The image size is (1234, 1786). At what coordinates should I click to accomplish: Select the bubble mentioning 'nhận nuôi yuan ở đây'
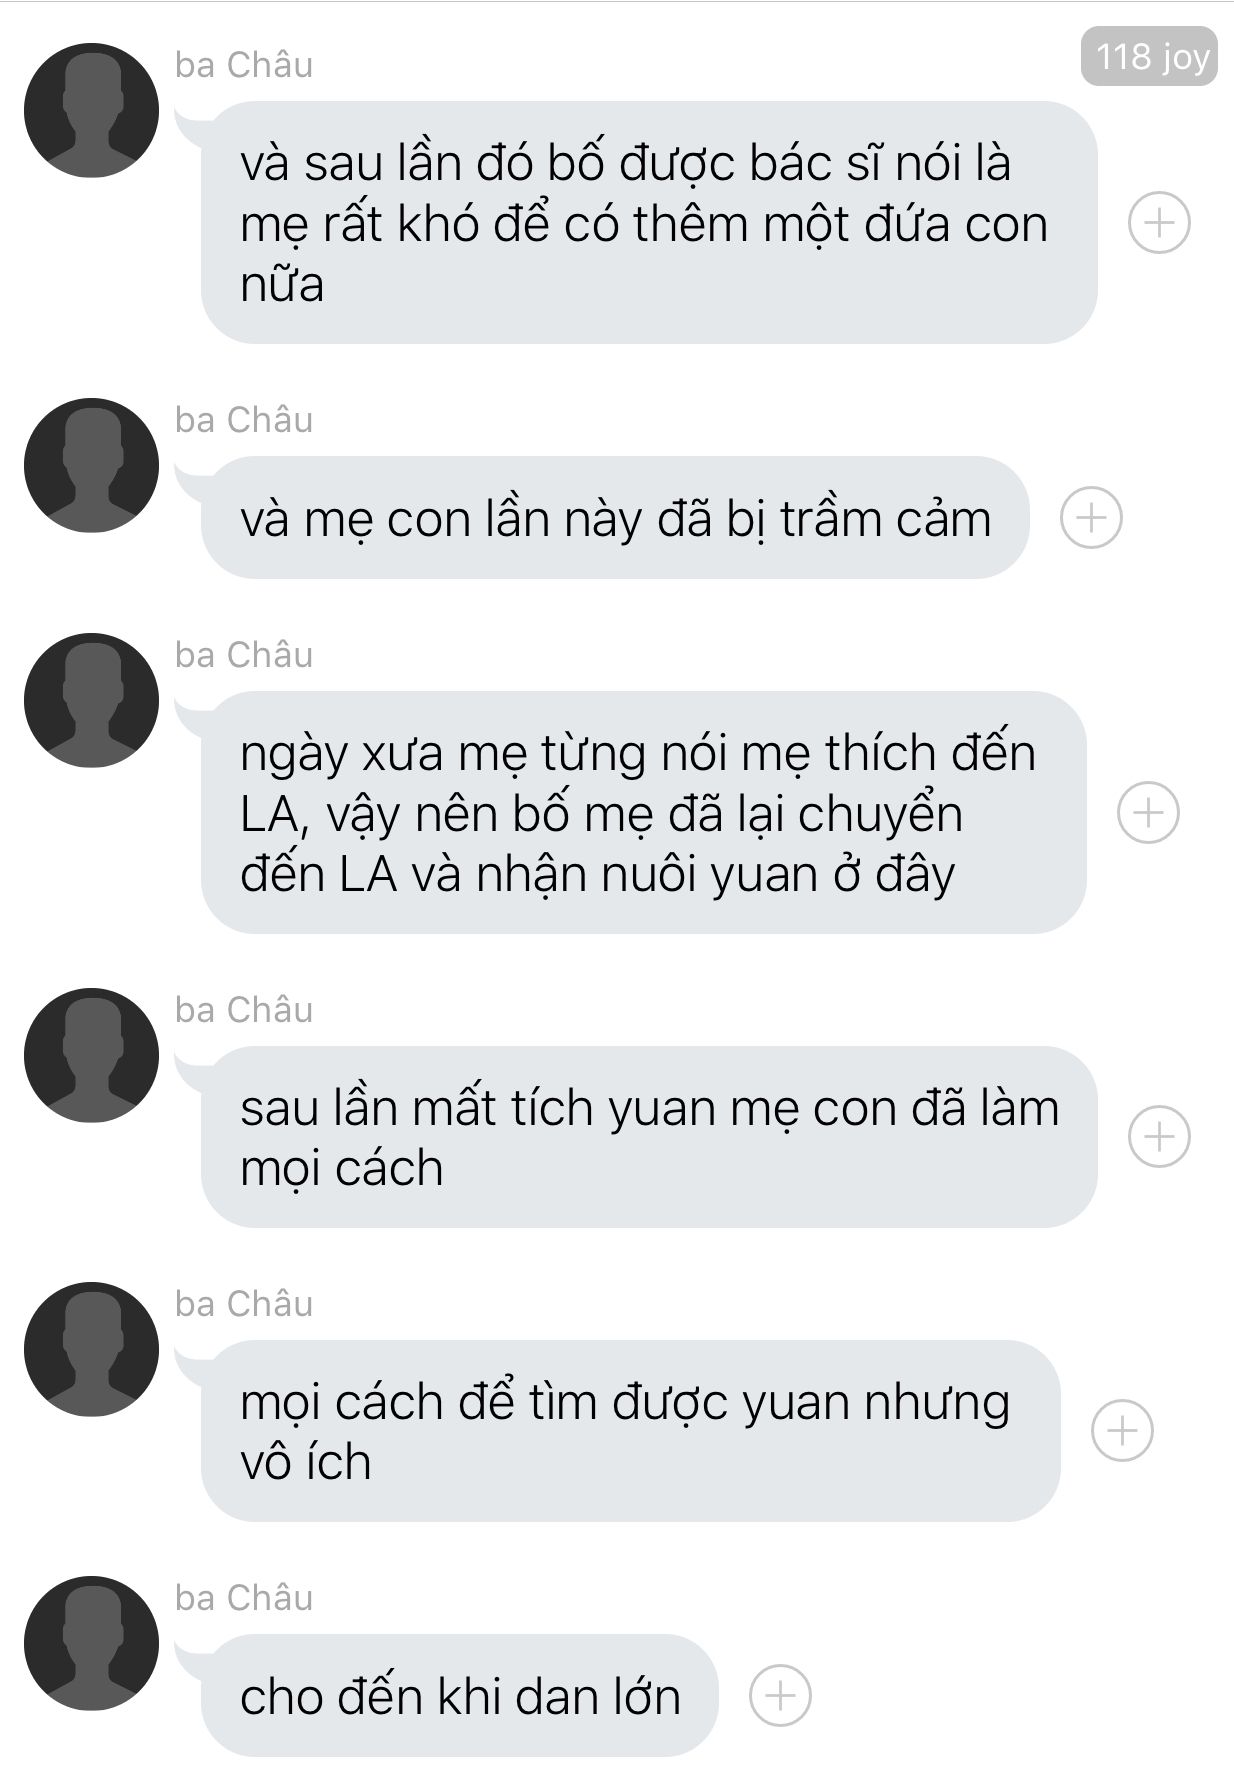[643, 812]
